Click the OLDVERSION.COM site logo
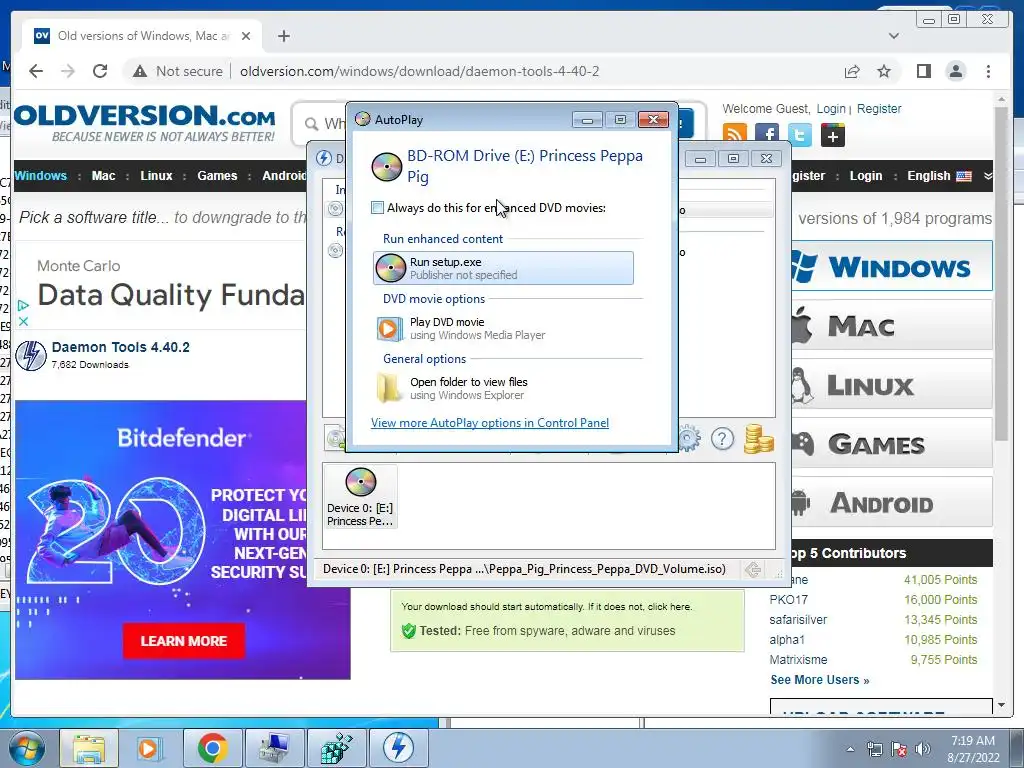 click(145, 123)
